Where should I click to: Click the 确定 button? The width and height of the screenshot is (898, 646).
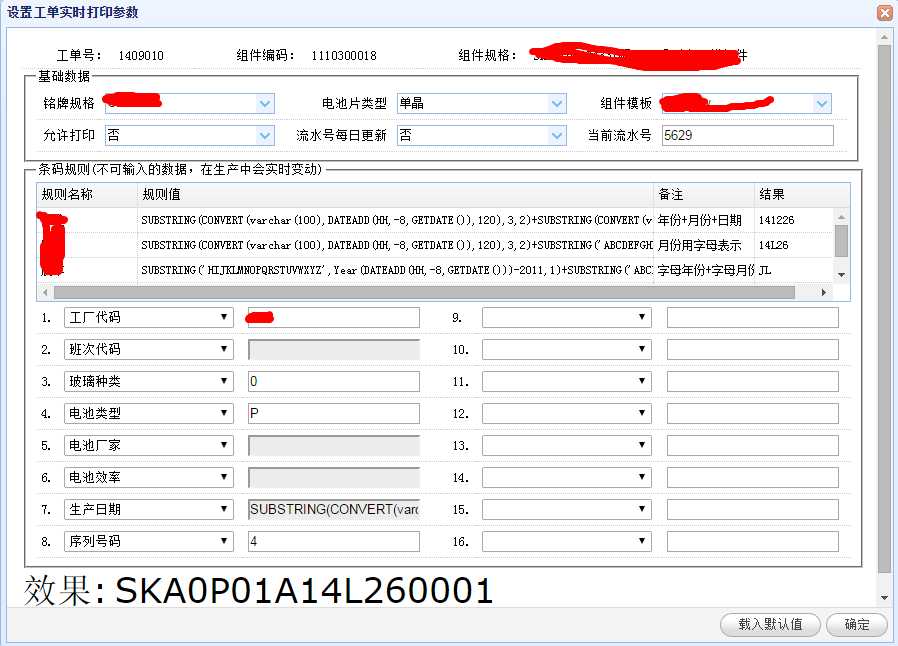tap(857, 624)
